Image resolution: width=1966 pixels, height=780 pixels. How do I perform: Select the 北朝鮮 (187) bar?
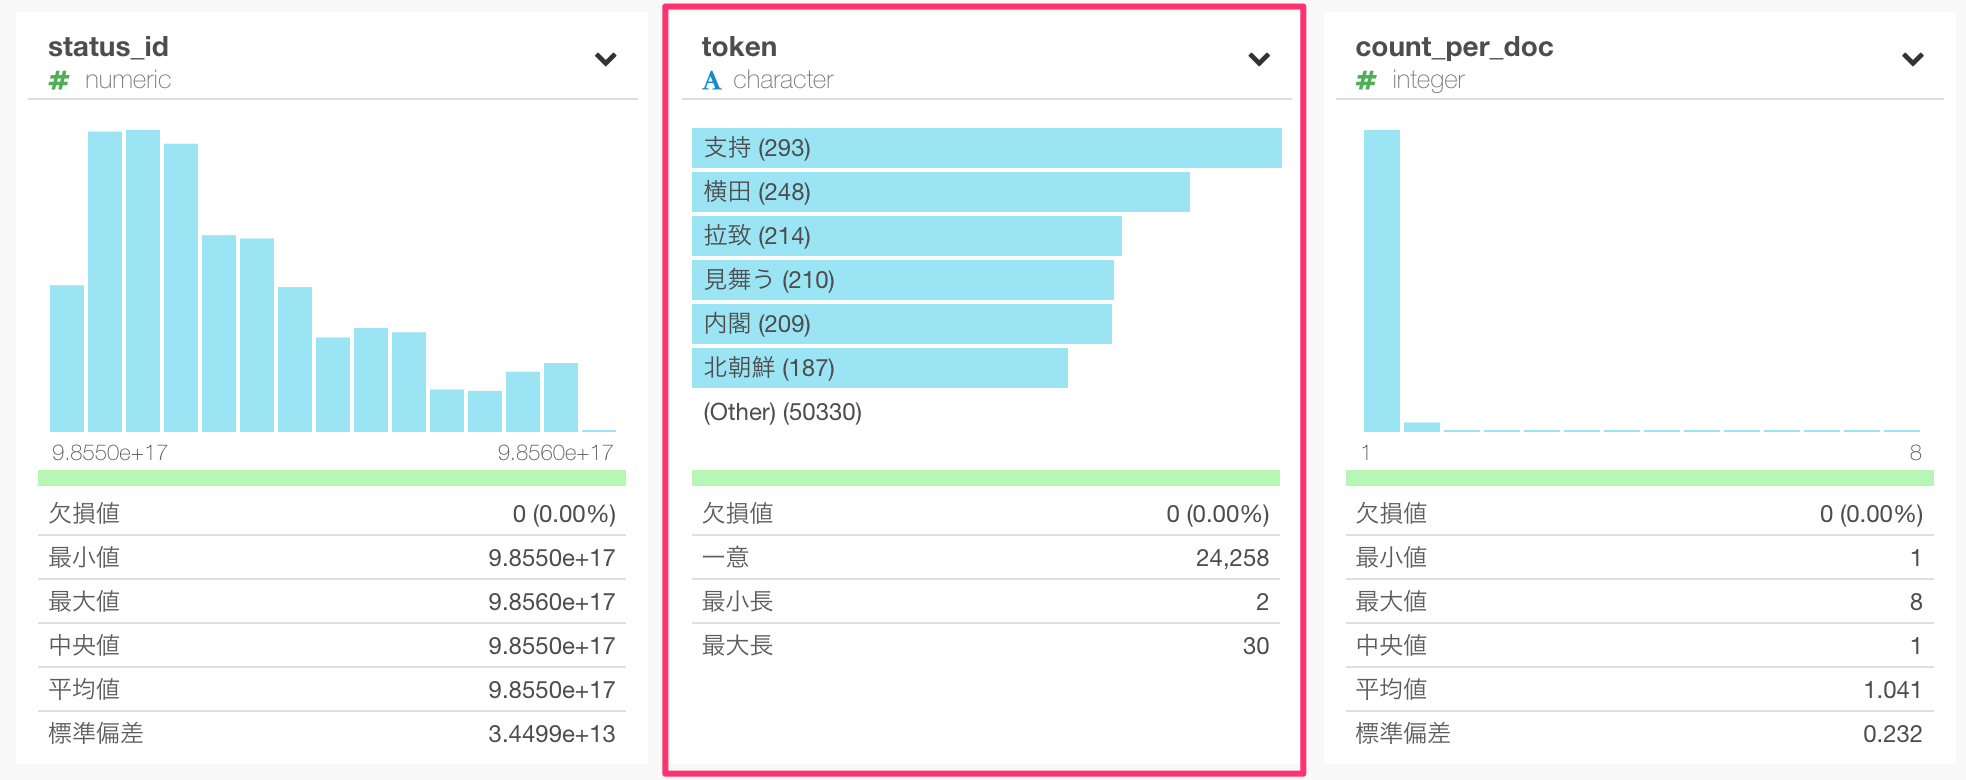(x=879, y=368)
